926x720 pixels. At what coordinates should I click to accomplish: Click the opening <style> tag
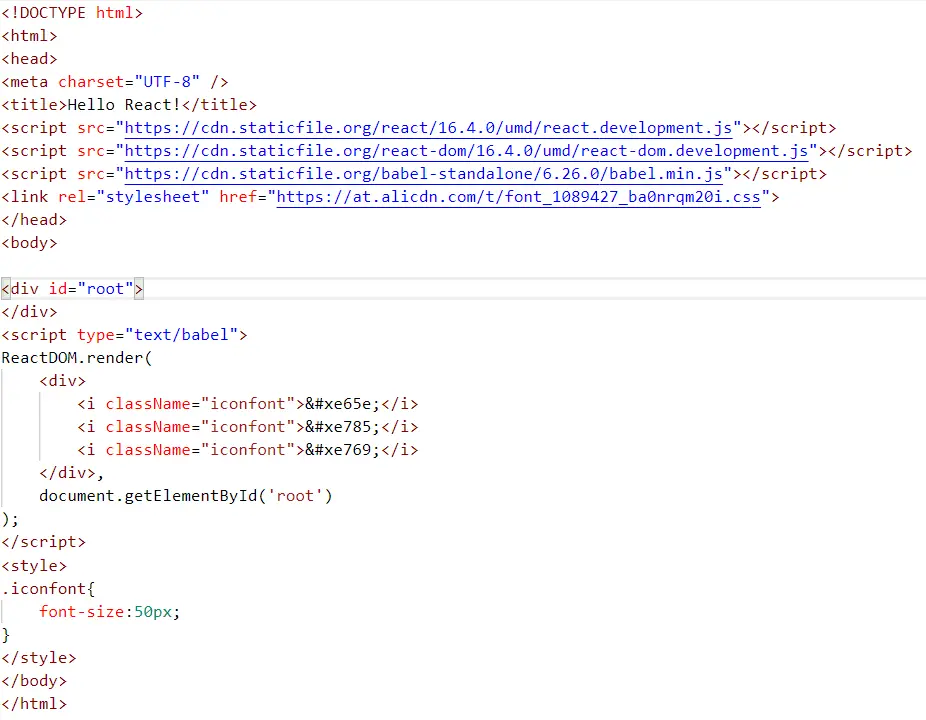(x=34, y=566)
